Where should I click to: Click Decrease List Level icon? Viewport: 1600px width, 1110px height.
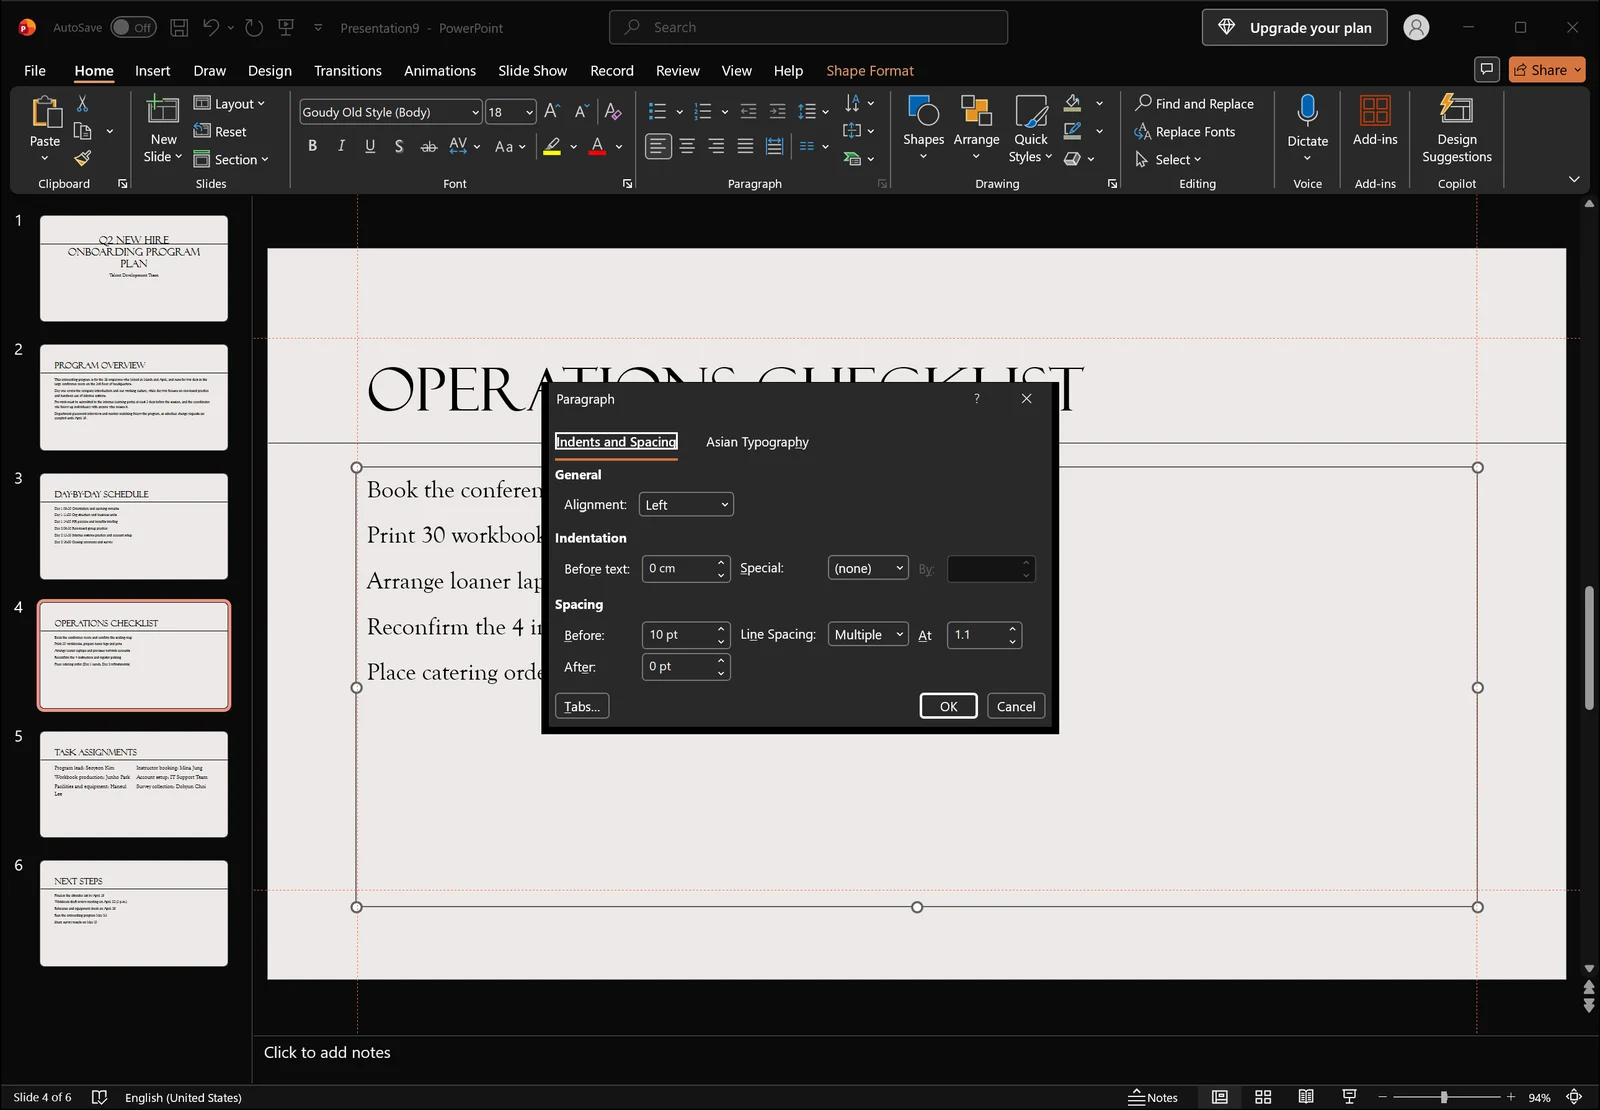pyautogui.click(x=748, y=111)
